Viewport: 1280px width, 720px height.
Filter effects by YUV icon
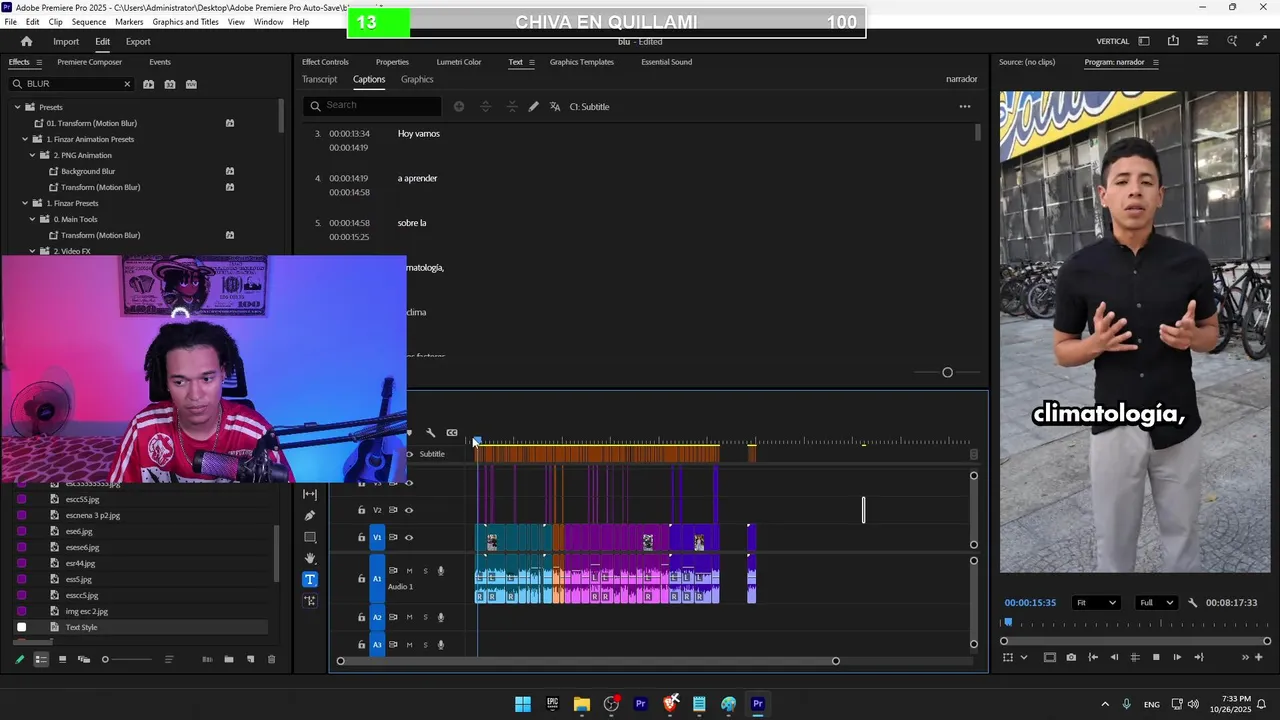pos(192,84)
